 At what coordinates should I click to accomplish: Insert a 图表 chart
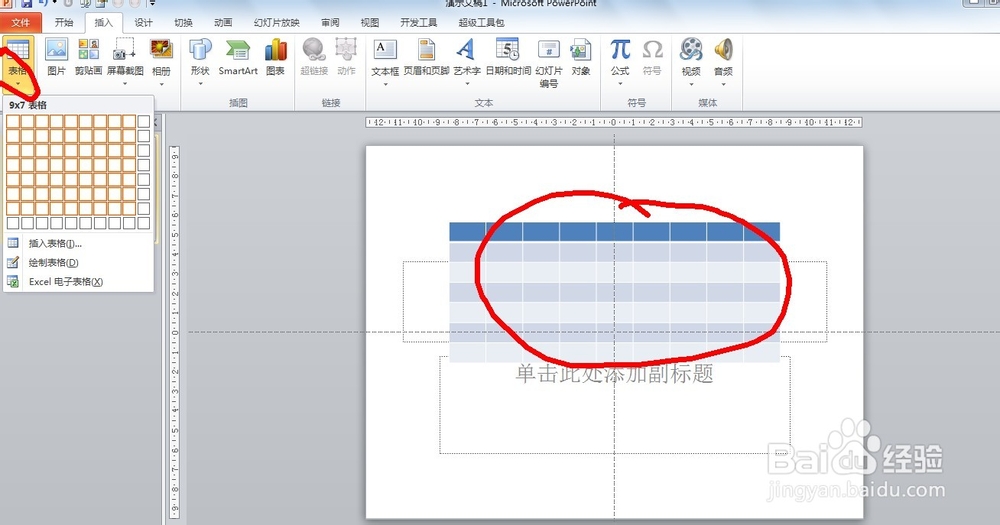[x=276, y=57]
